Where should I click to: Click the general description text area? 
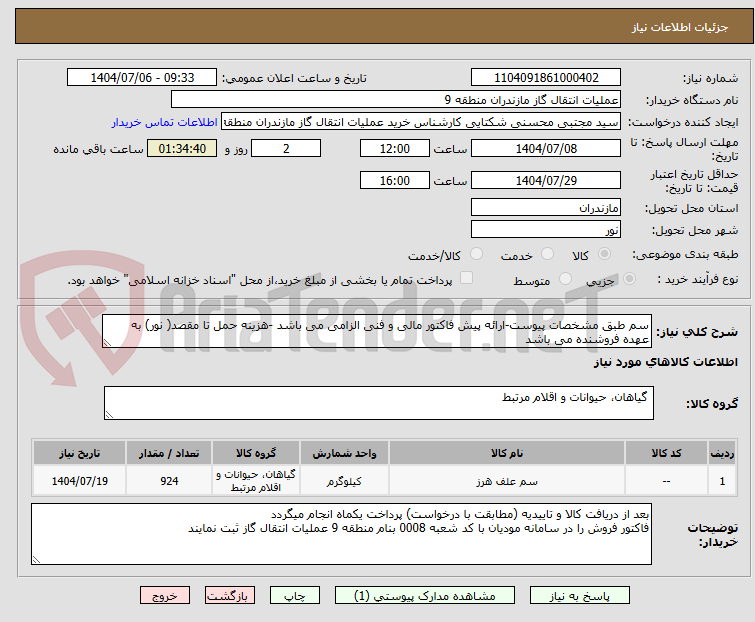pyautogui.click(x=377, y=331)
